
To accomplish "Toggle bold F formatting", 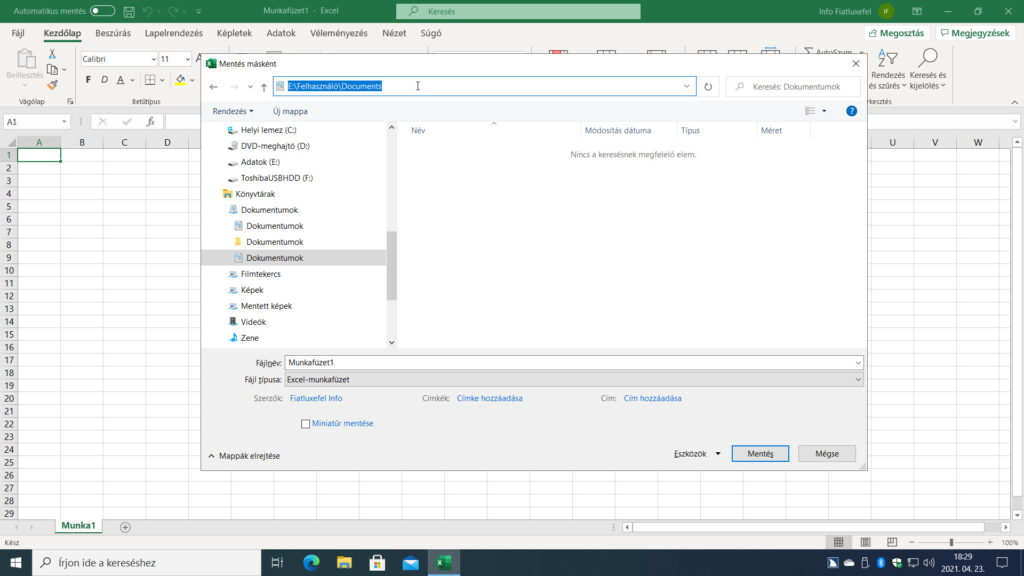I will coord(88,80).
